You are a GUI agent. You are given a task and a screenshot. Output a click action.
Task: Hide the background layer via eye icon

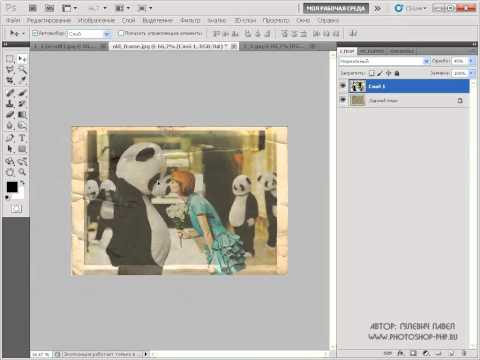click(x=343, y=100)
